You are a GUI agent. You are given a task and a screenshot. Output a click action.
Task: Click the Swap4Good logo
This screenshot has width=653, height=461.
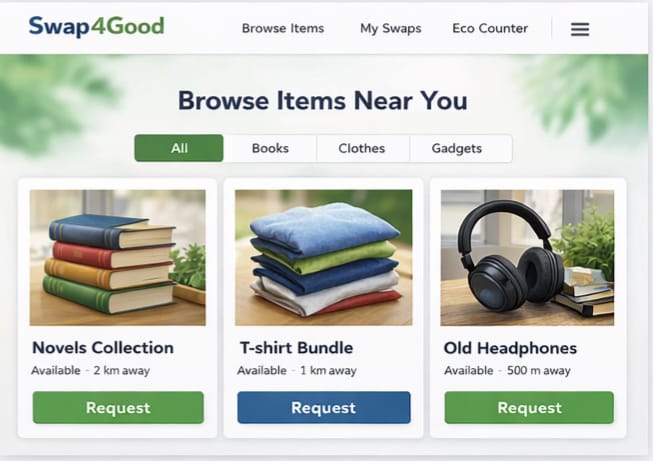(97, 27)
